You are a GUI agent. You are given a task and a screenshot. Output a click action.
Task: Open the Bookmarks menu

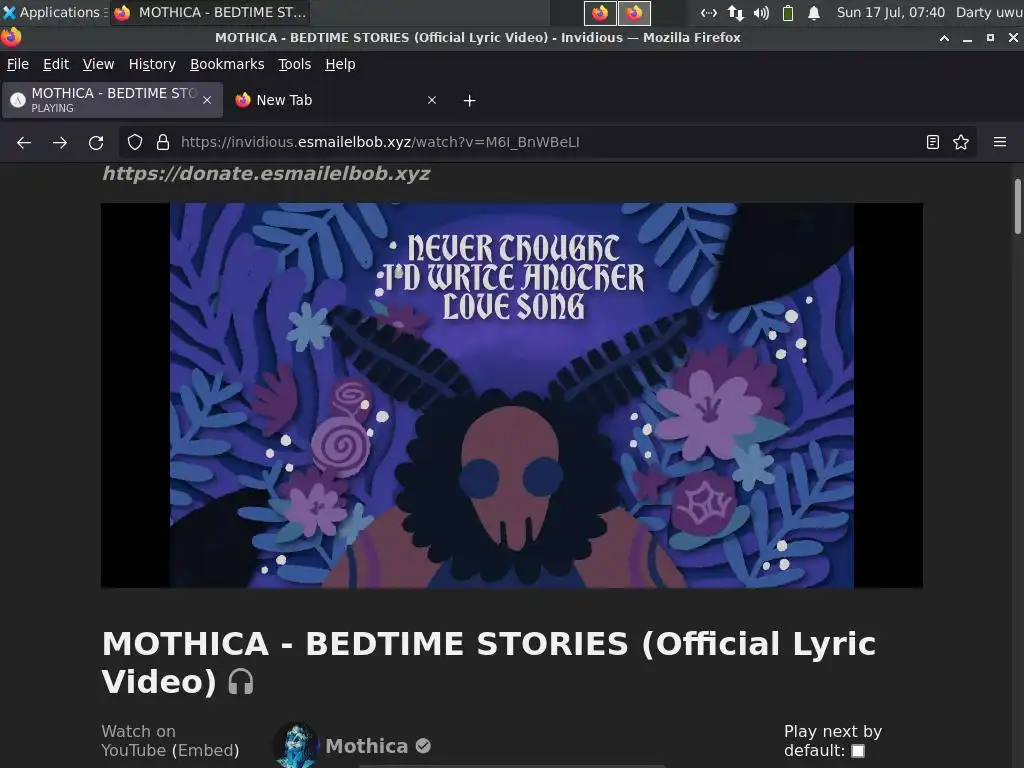pyautogui.click(x=227, y=64)
